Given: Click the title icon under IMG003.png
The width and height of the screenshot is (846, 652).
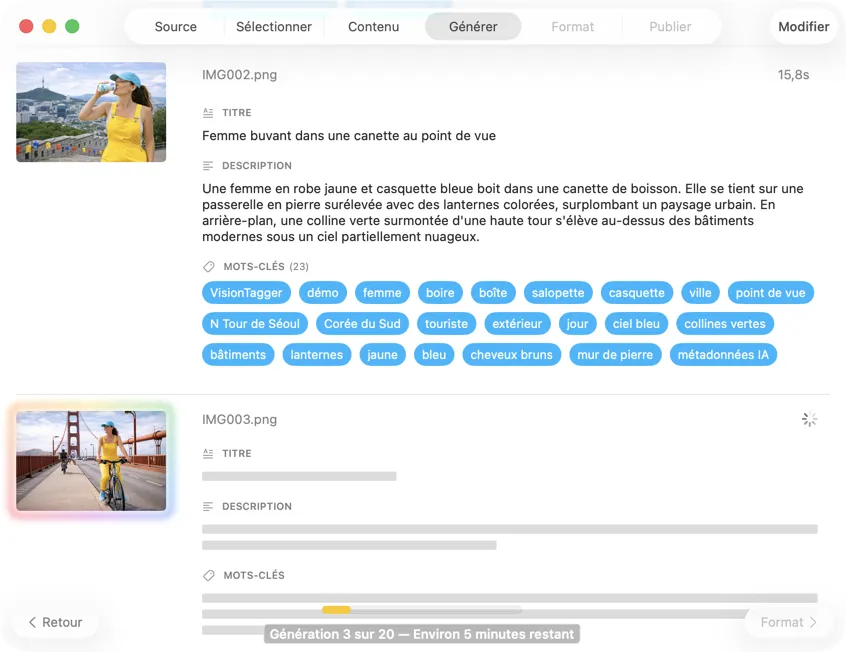Looking at the screenshot, I should (208, 454).
